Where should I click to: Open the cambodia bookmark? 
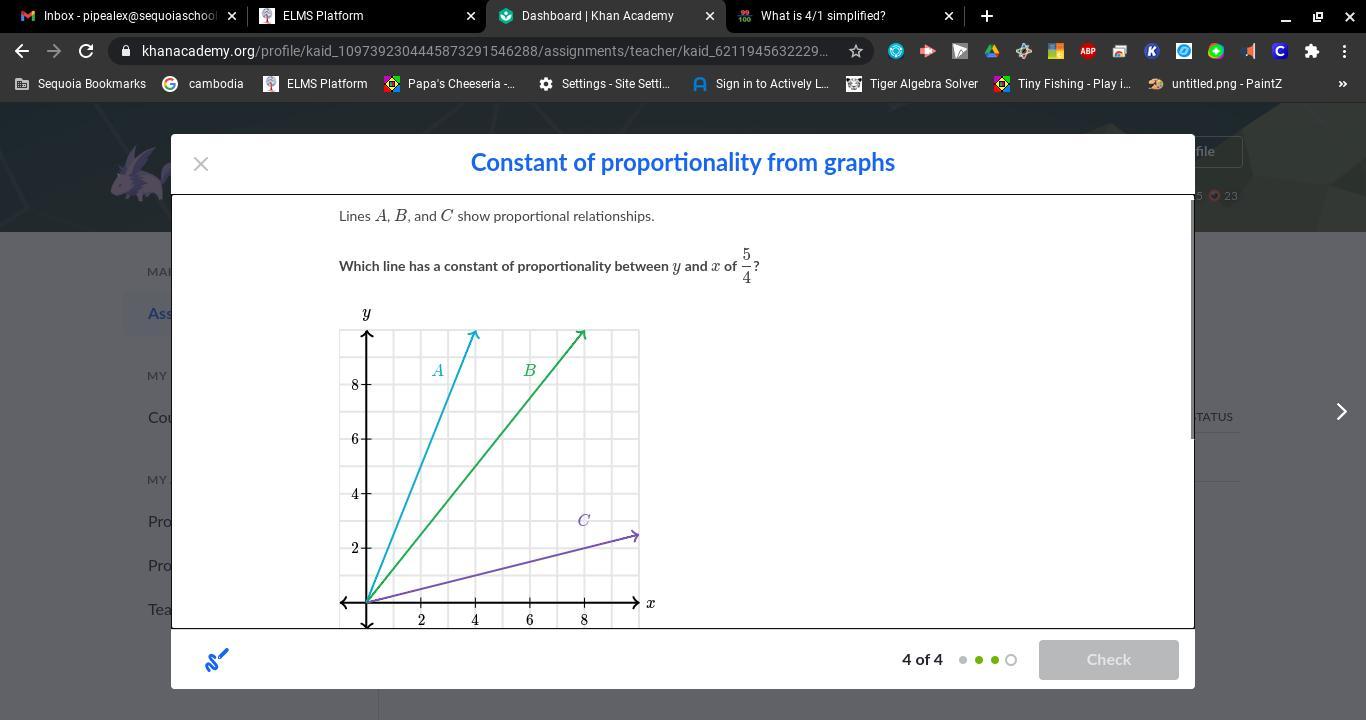point(204,84)
